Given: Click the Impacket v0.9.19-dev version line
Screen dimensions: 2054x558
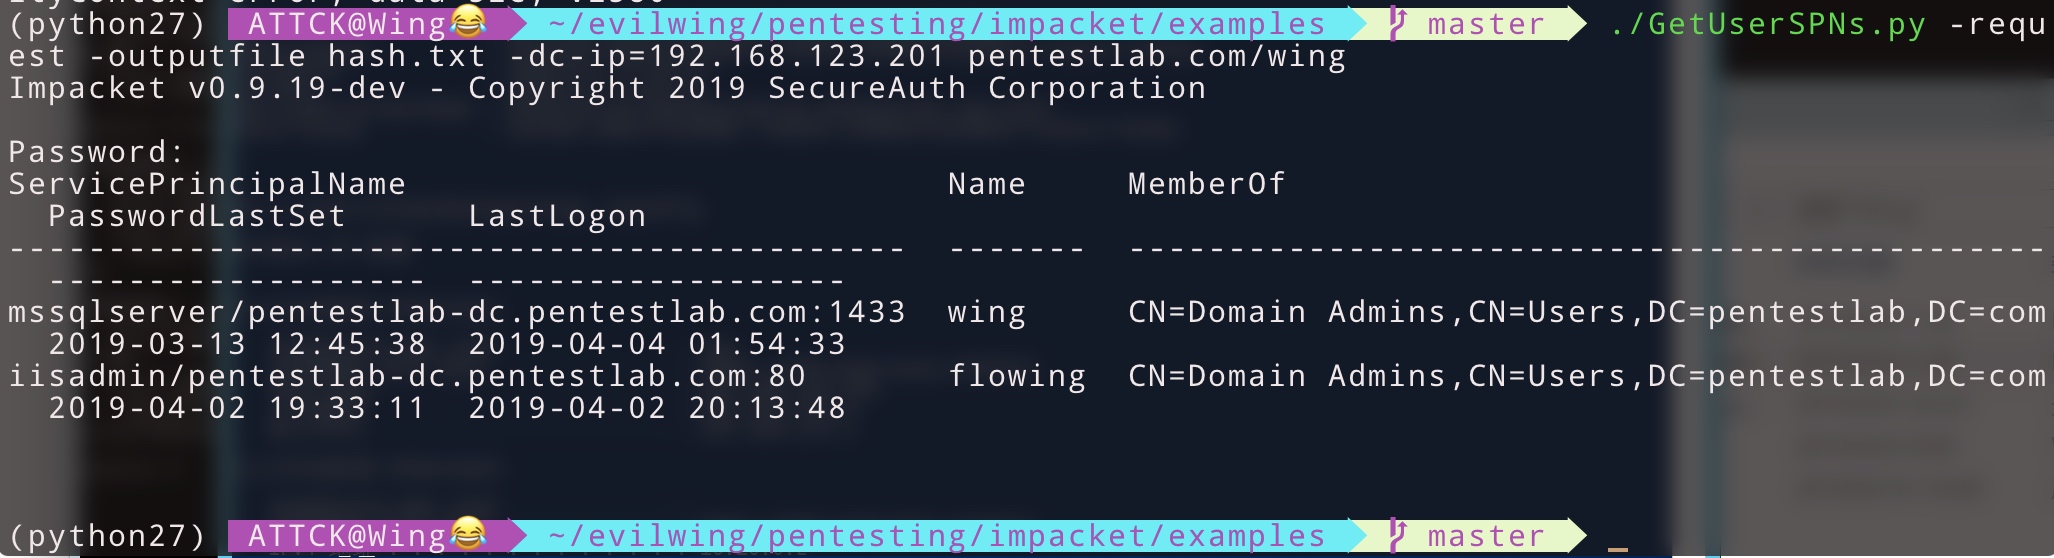Looking at the screenshot, I should coord(606,88).
